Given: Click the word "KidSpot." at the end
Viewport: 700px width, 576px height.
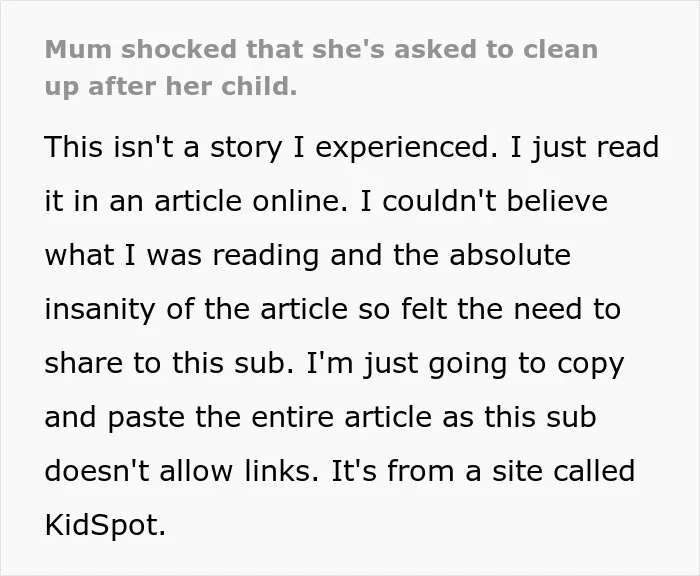Looking at the screenshot, I should point(105,525).
